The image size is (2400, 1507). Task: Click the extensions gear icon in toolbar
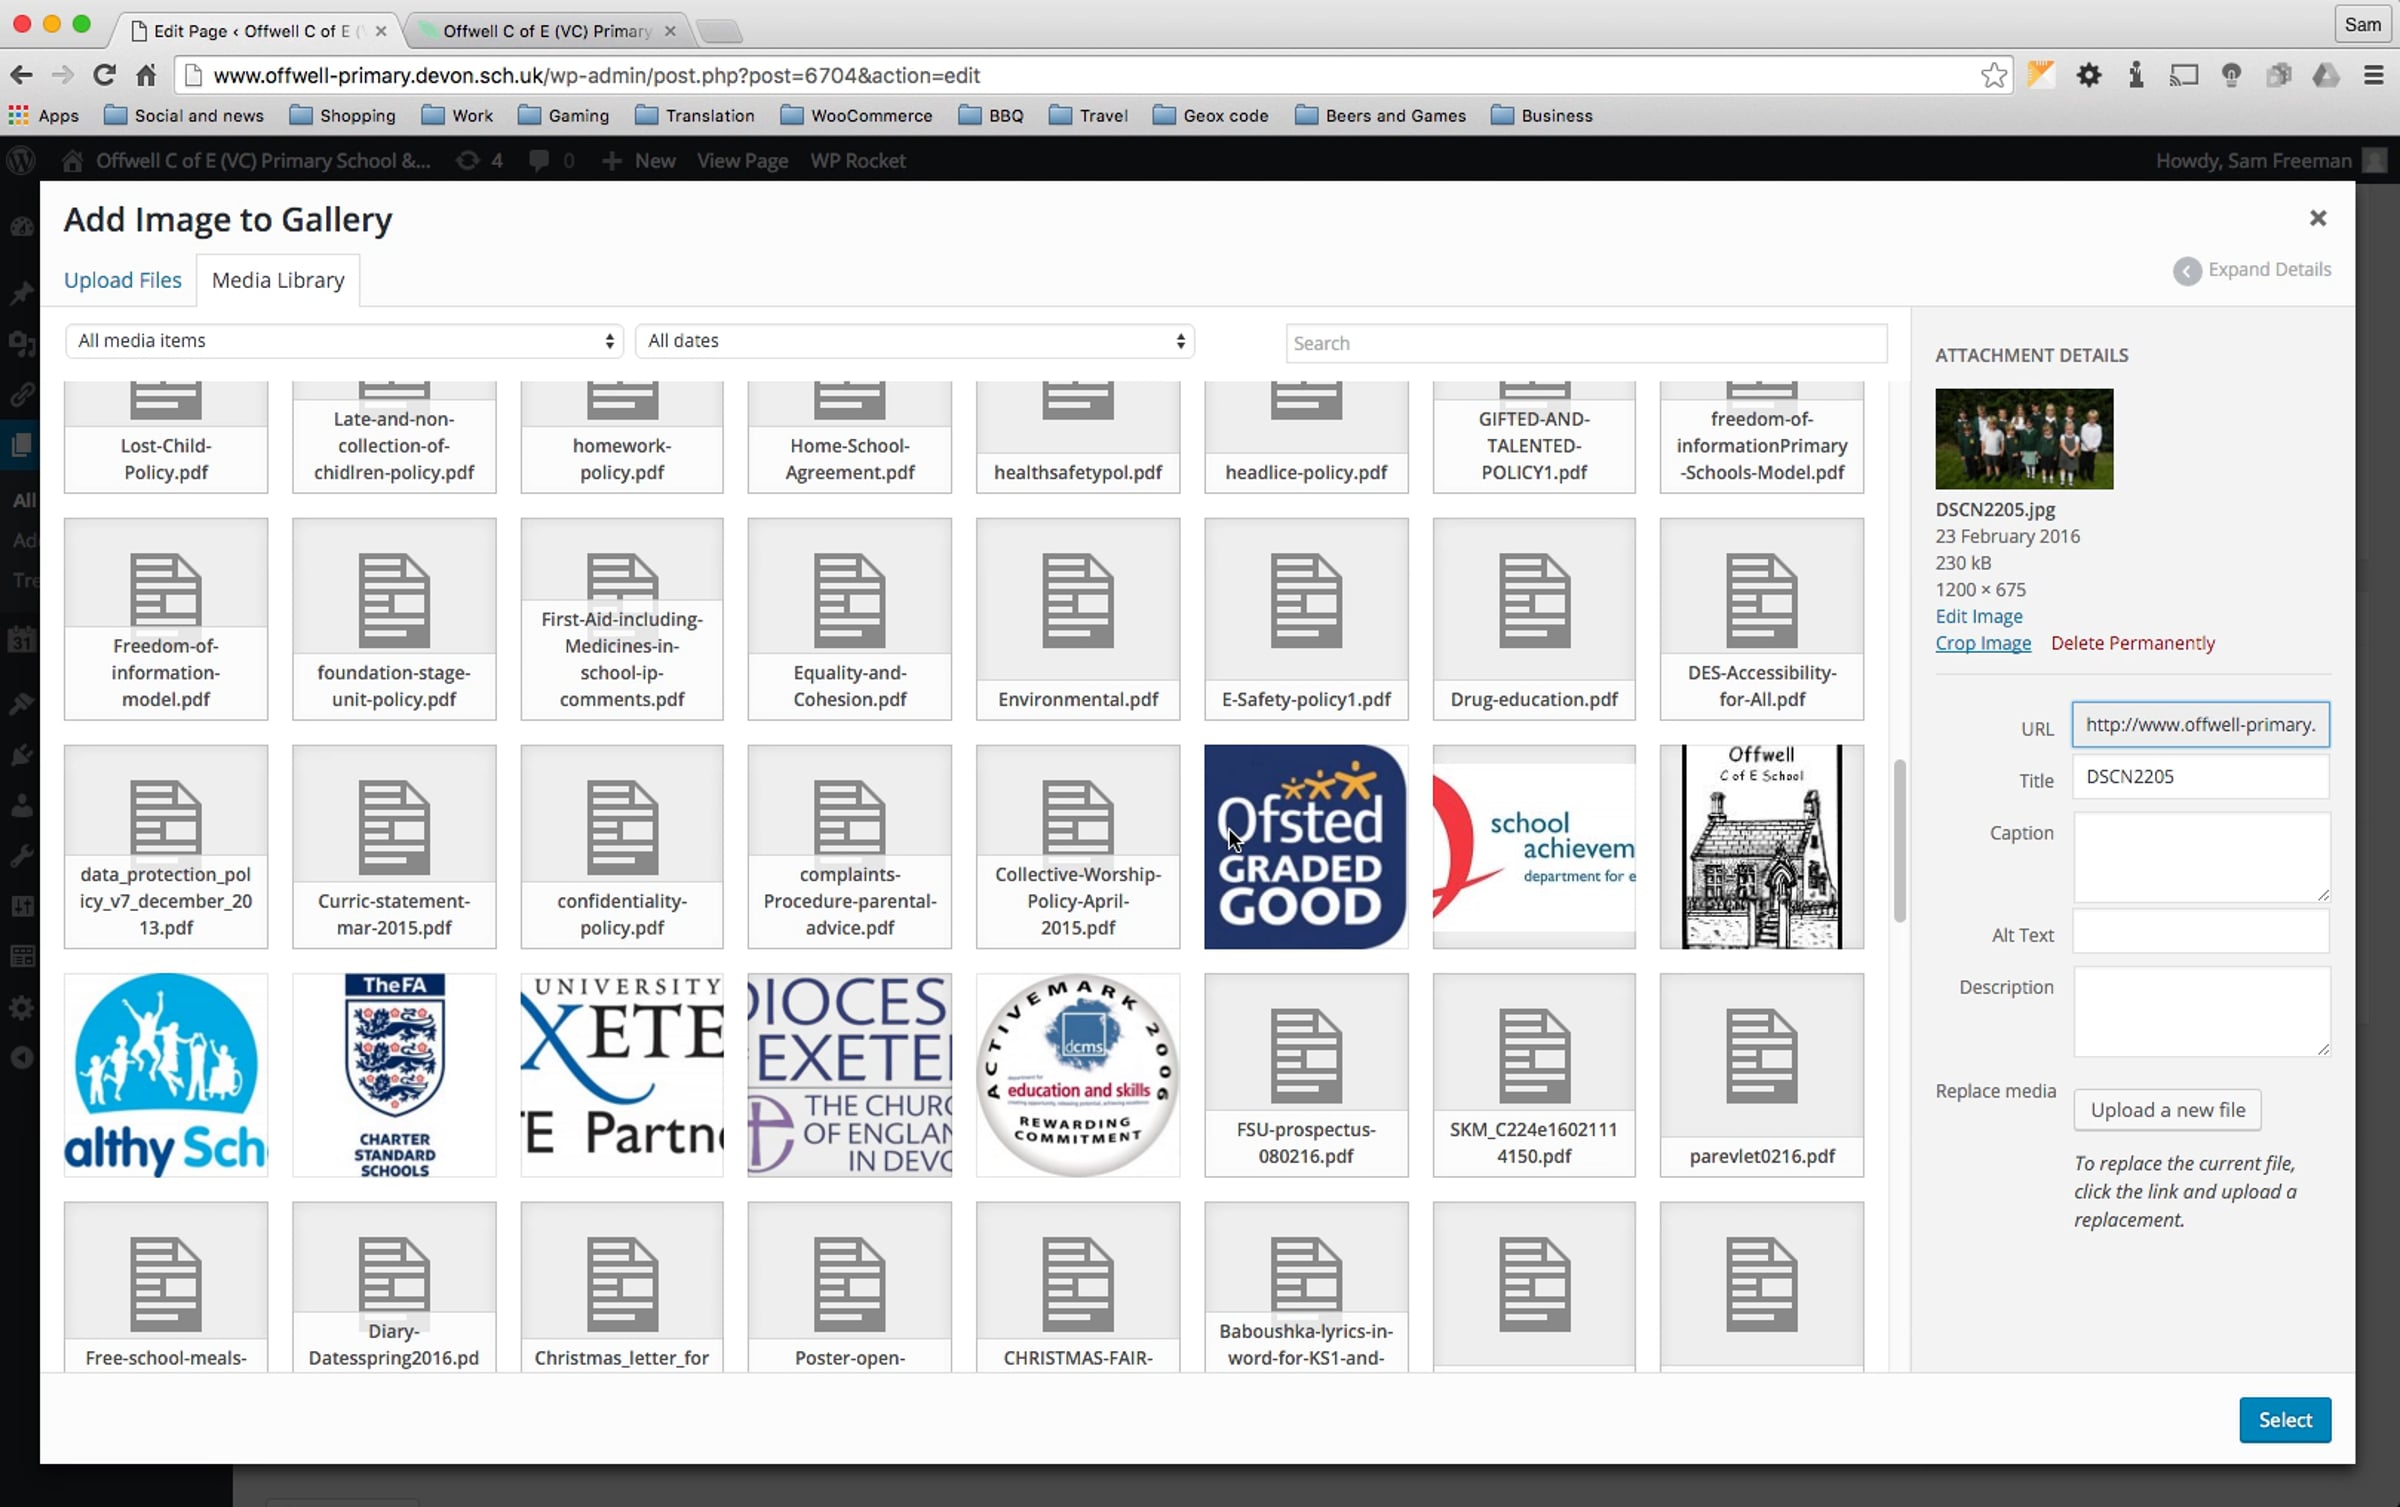click(x=2088, y=75)
